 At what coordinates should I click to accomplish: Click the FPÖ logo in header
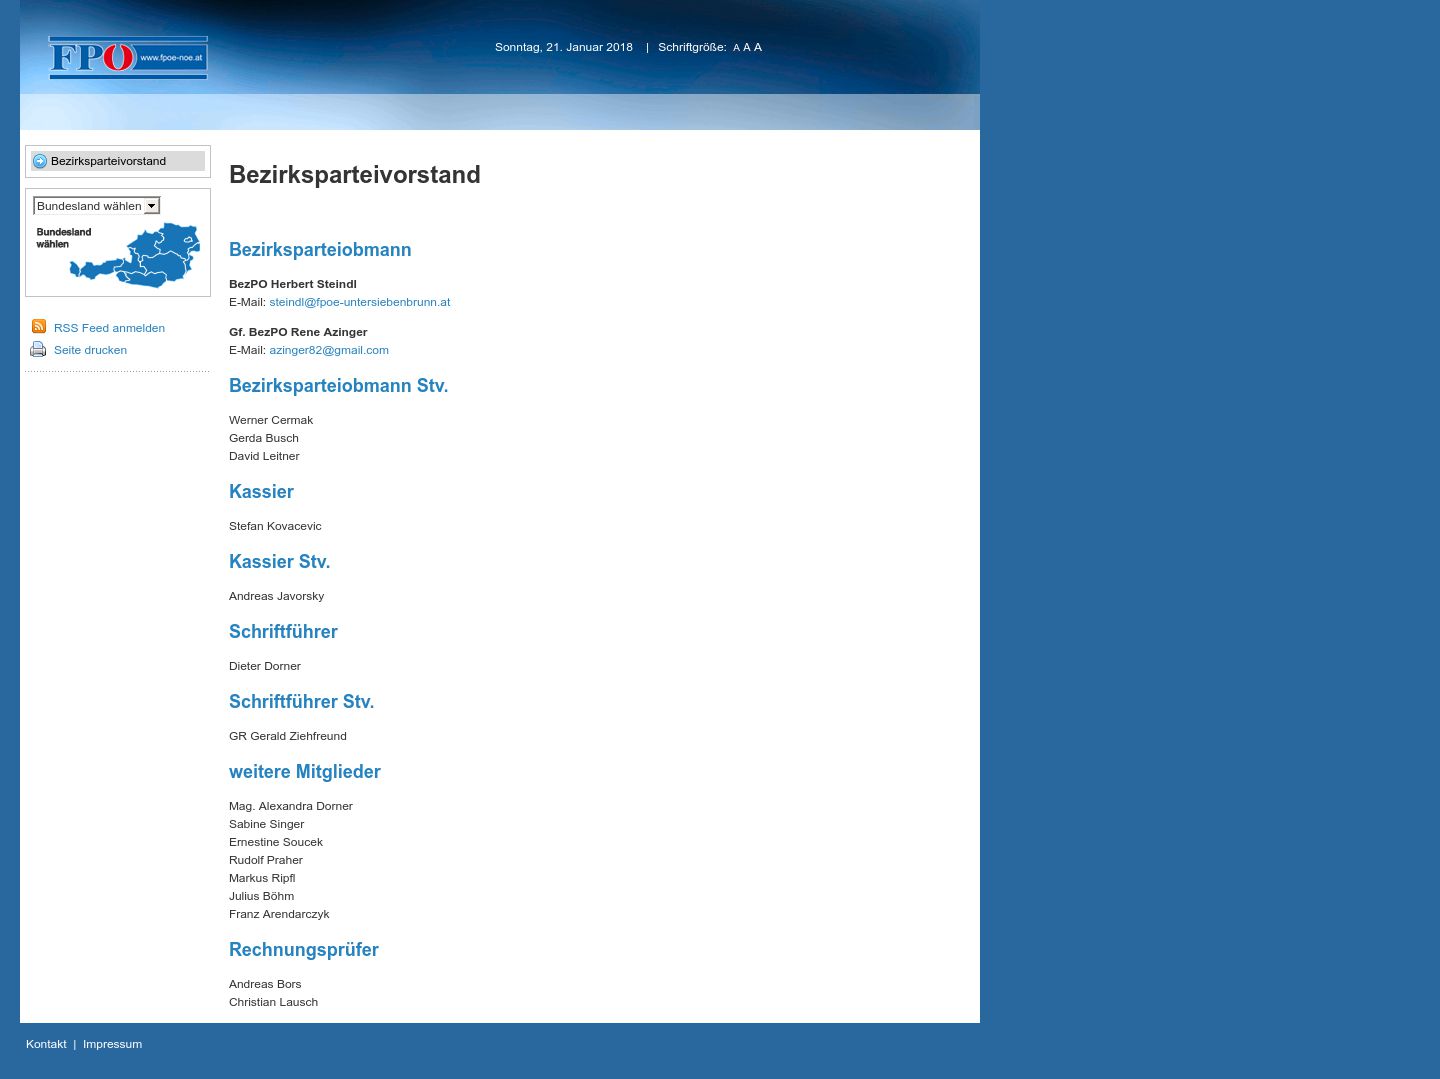click(128, 58)
